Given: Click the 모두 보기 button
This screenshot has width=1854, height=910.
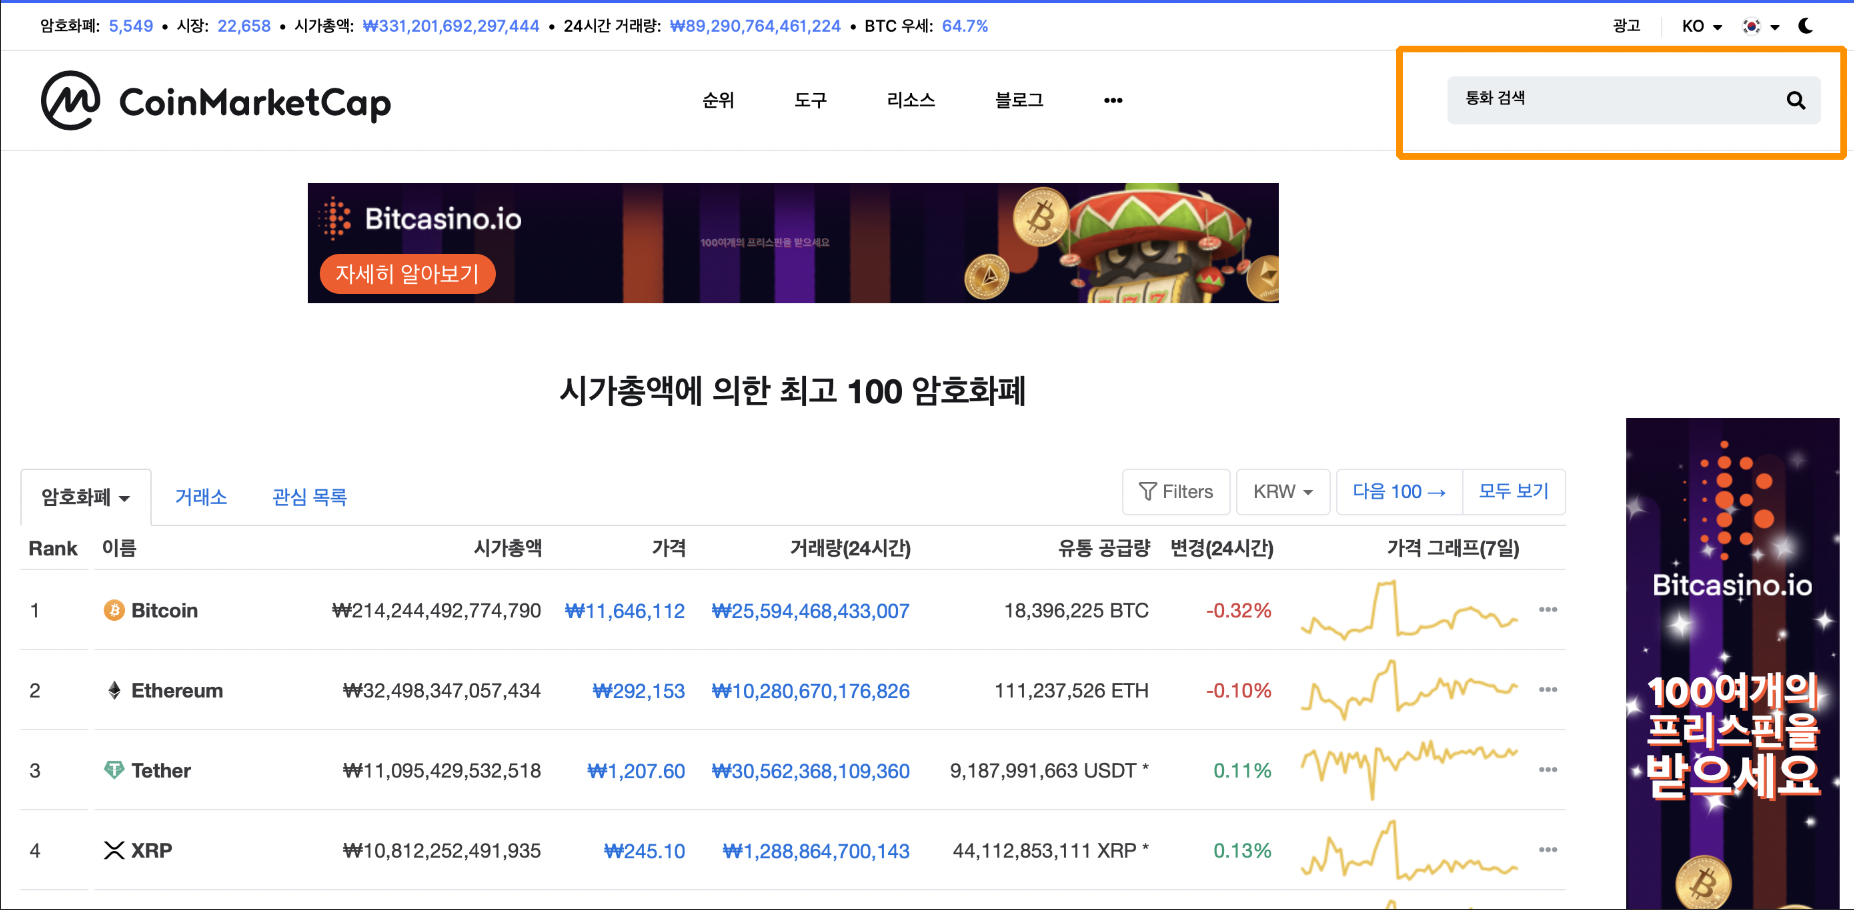Looking at the screenshot, I should [x=1514, y=492].
